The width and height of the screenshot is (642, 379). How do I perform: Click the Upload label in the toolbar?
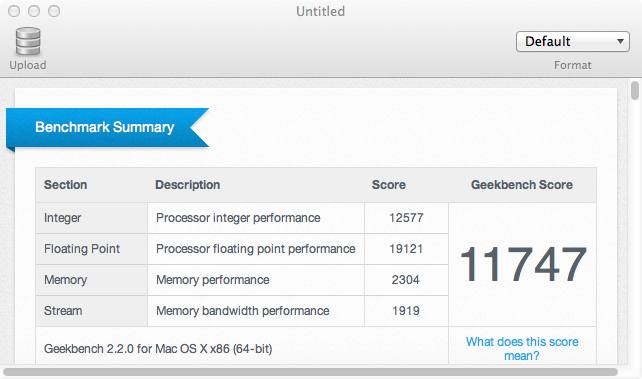(28, 65)
